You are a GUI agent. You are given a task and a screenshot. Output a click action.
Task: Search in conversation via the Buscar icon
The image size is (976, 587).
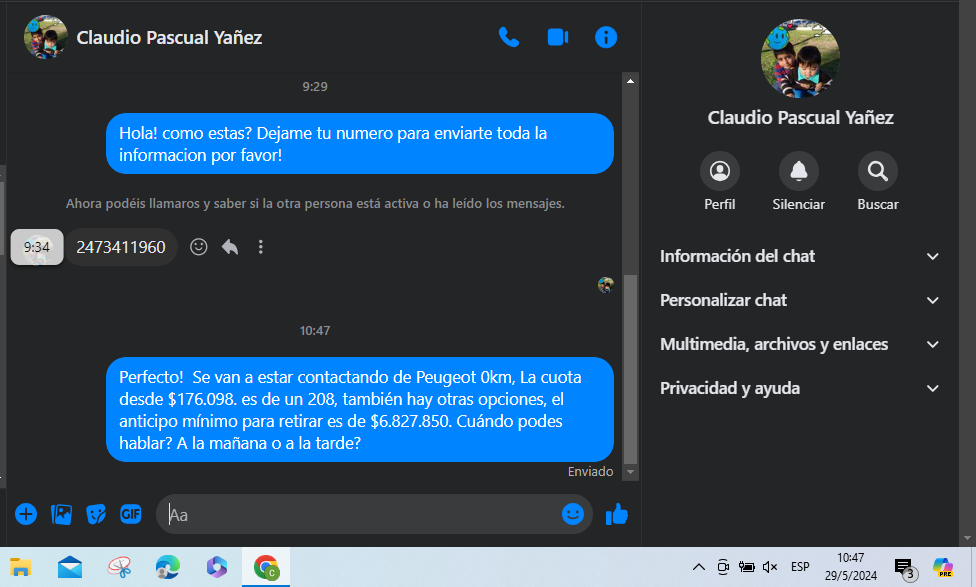(878, 171)
